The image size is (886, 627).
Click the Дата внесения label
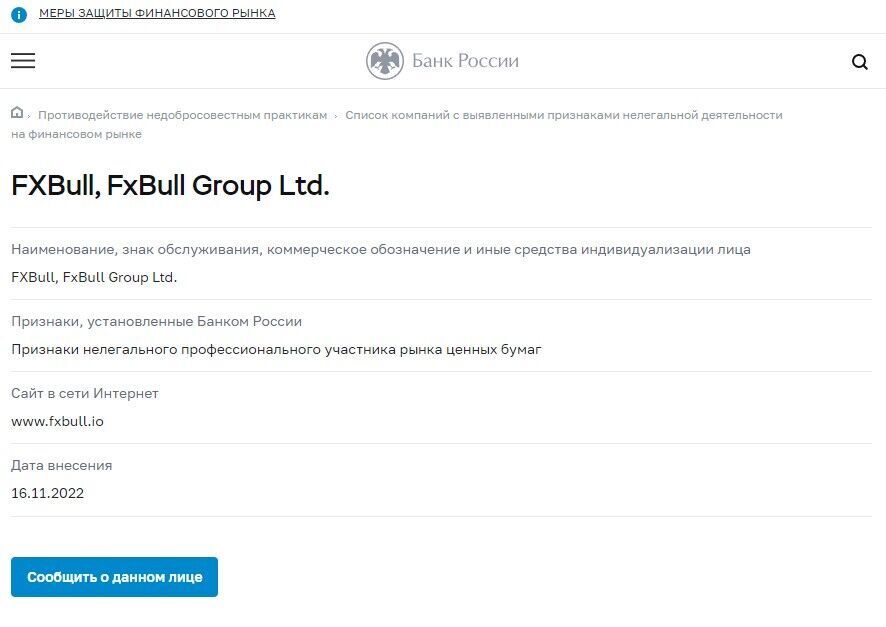tap(62, 465)
